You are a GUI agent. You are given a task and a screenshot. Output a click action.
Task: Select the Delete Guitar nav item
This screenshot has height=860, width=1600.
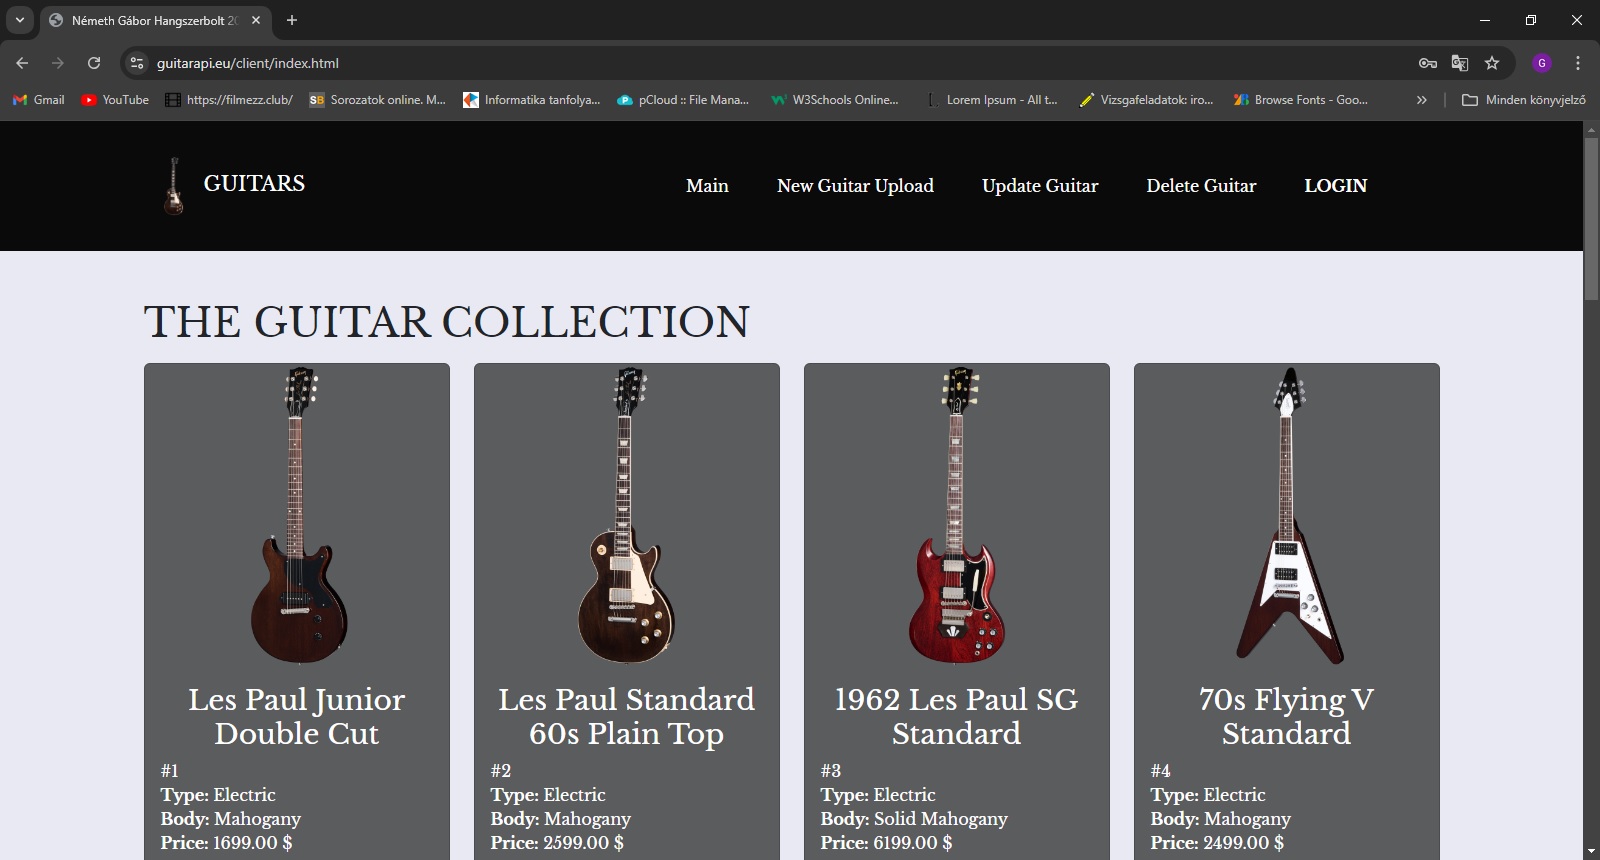point(1201,186)
